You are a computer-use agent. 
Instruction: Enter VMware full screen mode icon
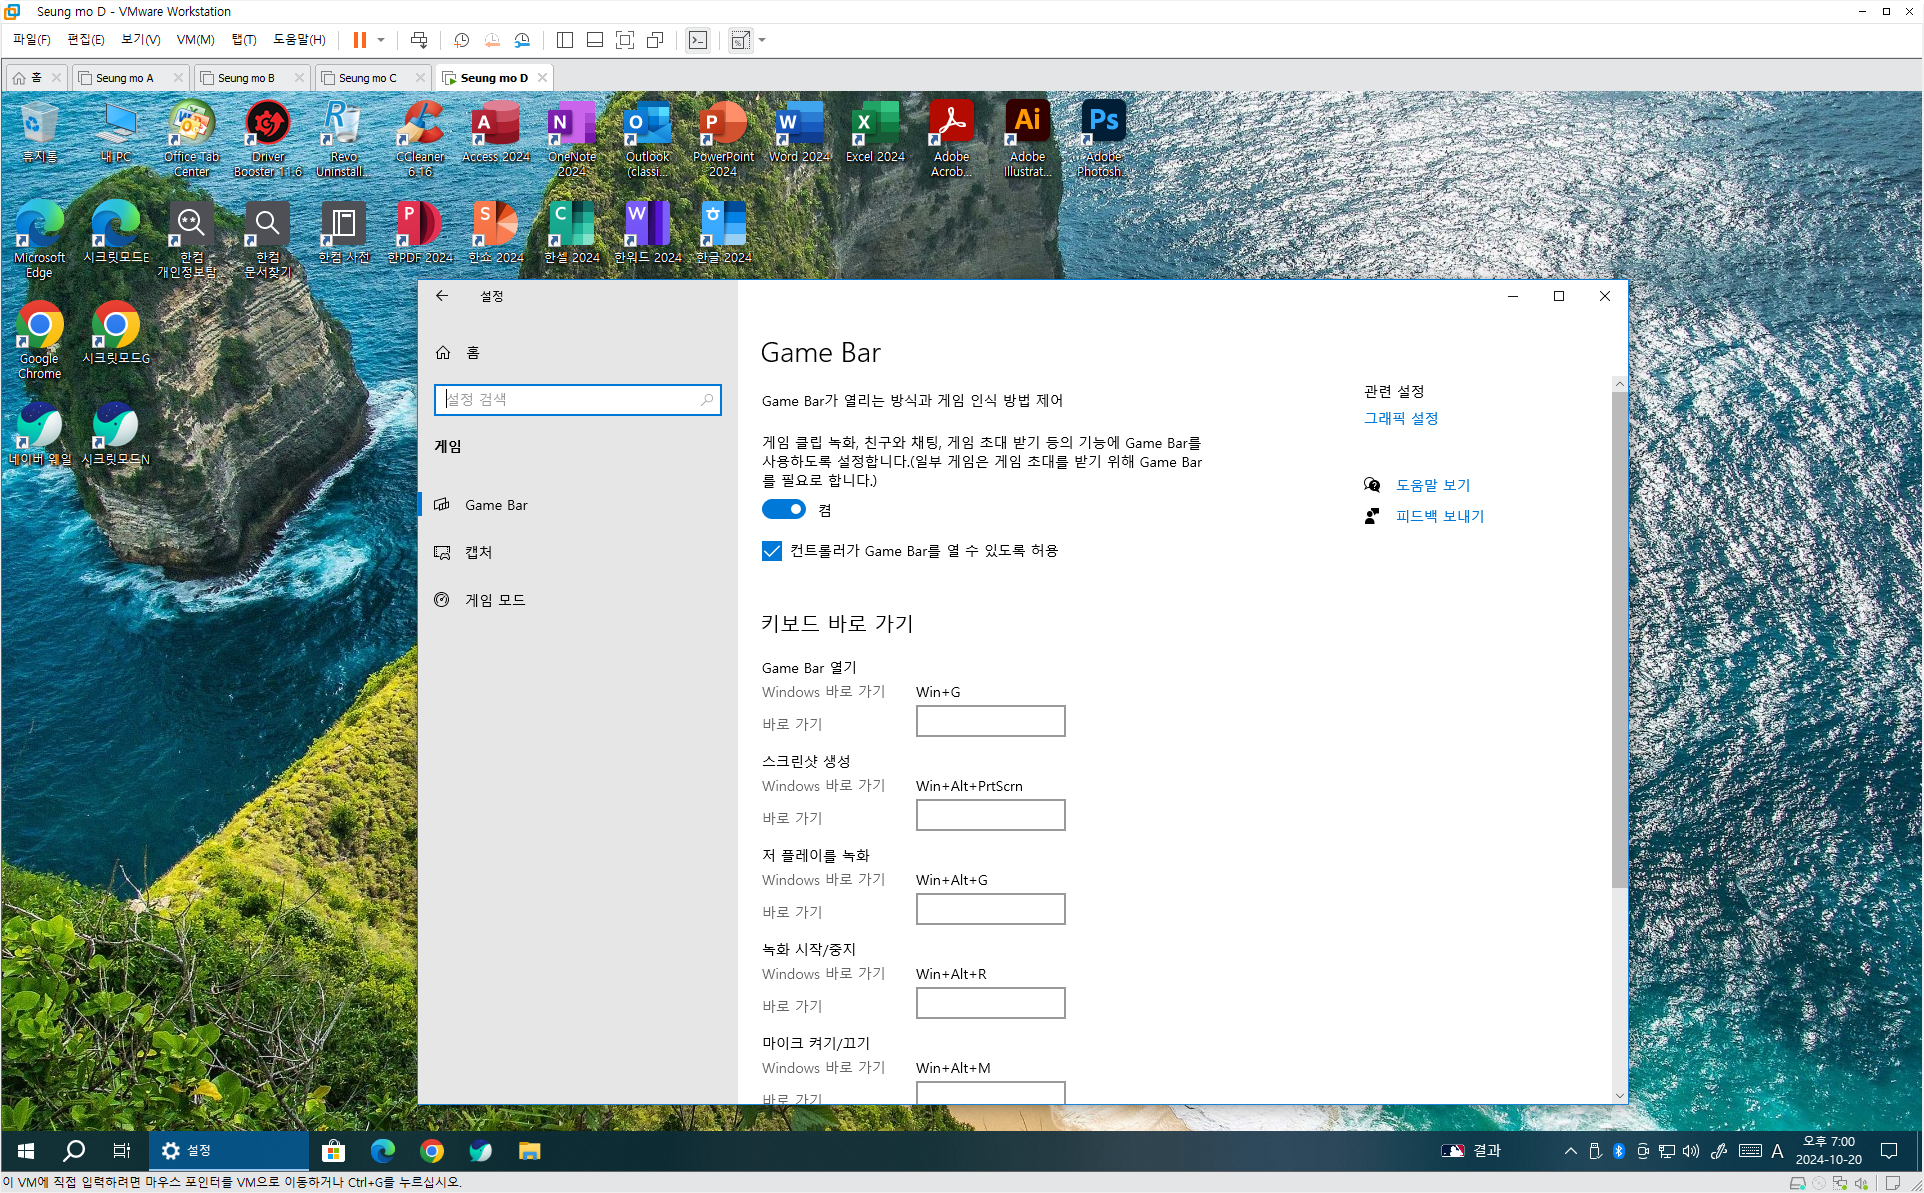coord(625,40)
